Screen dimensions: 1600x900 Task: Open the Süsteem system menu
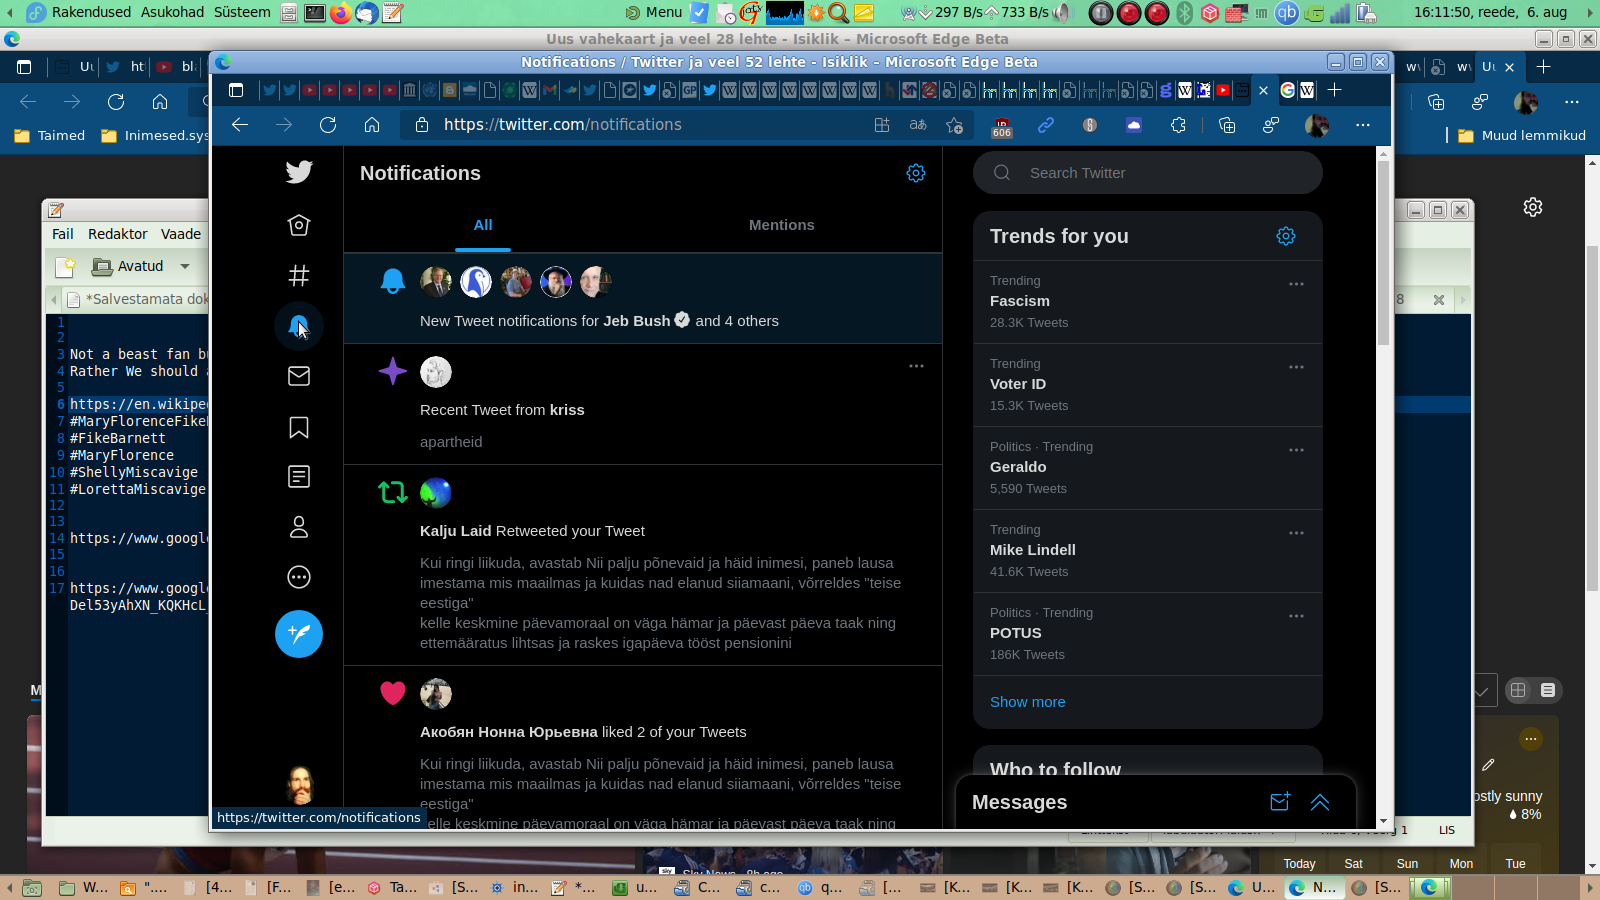tap(242, 12)
